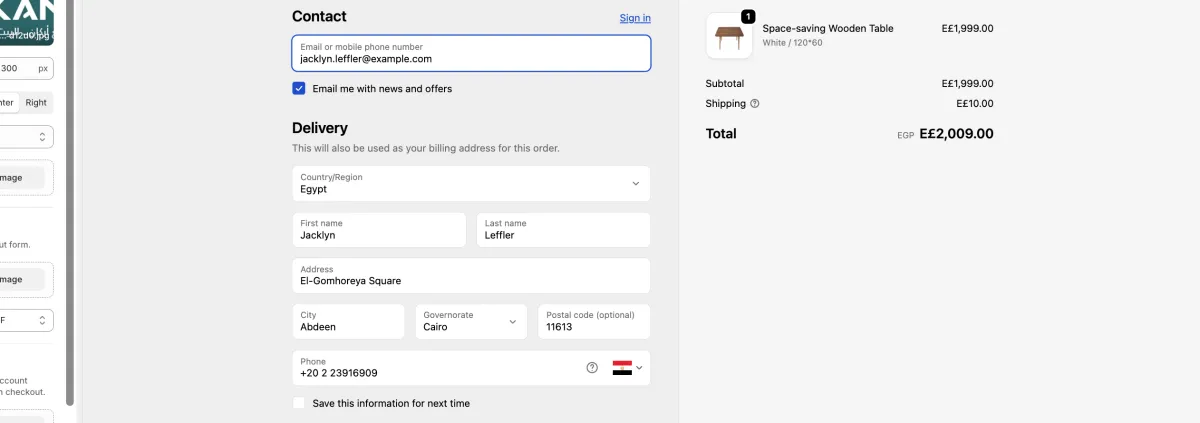1200x423 pixels.
Task: Expand the Governorate dropdown showing Cairo
Action: pyautogui.click(x=470, y=321)
